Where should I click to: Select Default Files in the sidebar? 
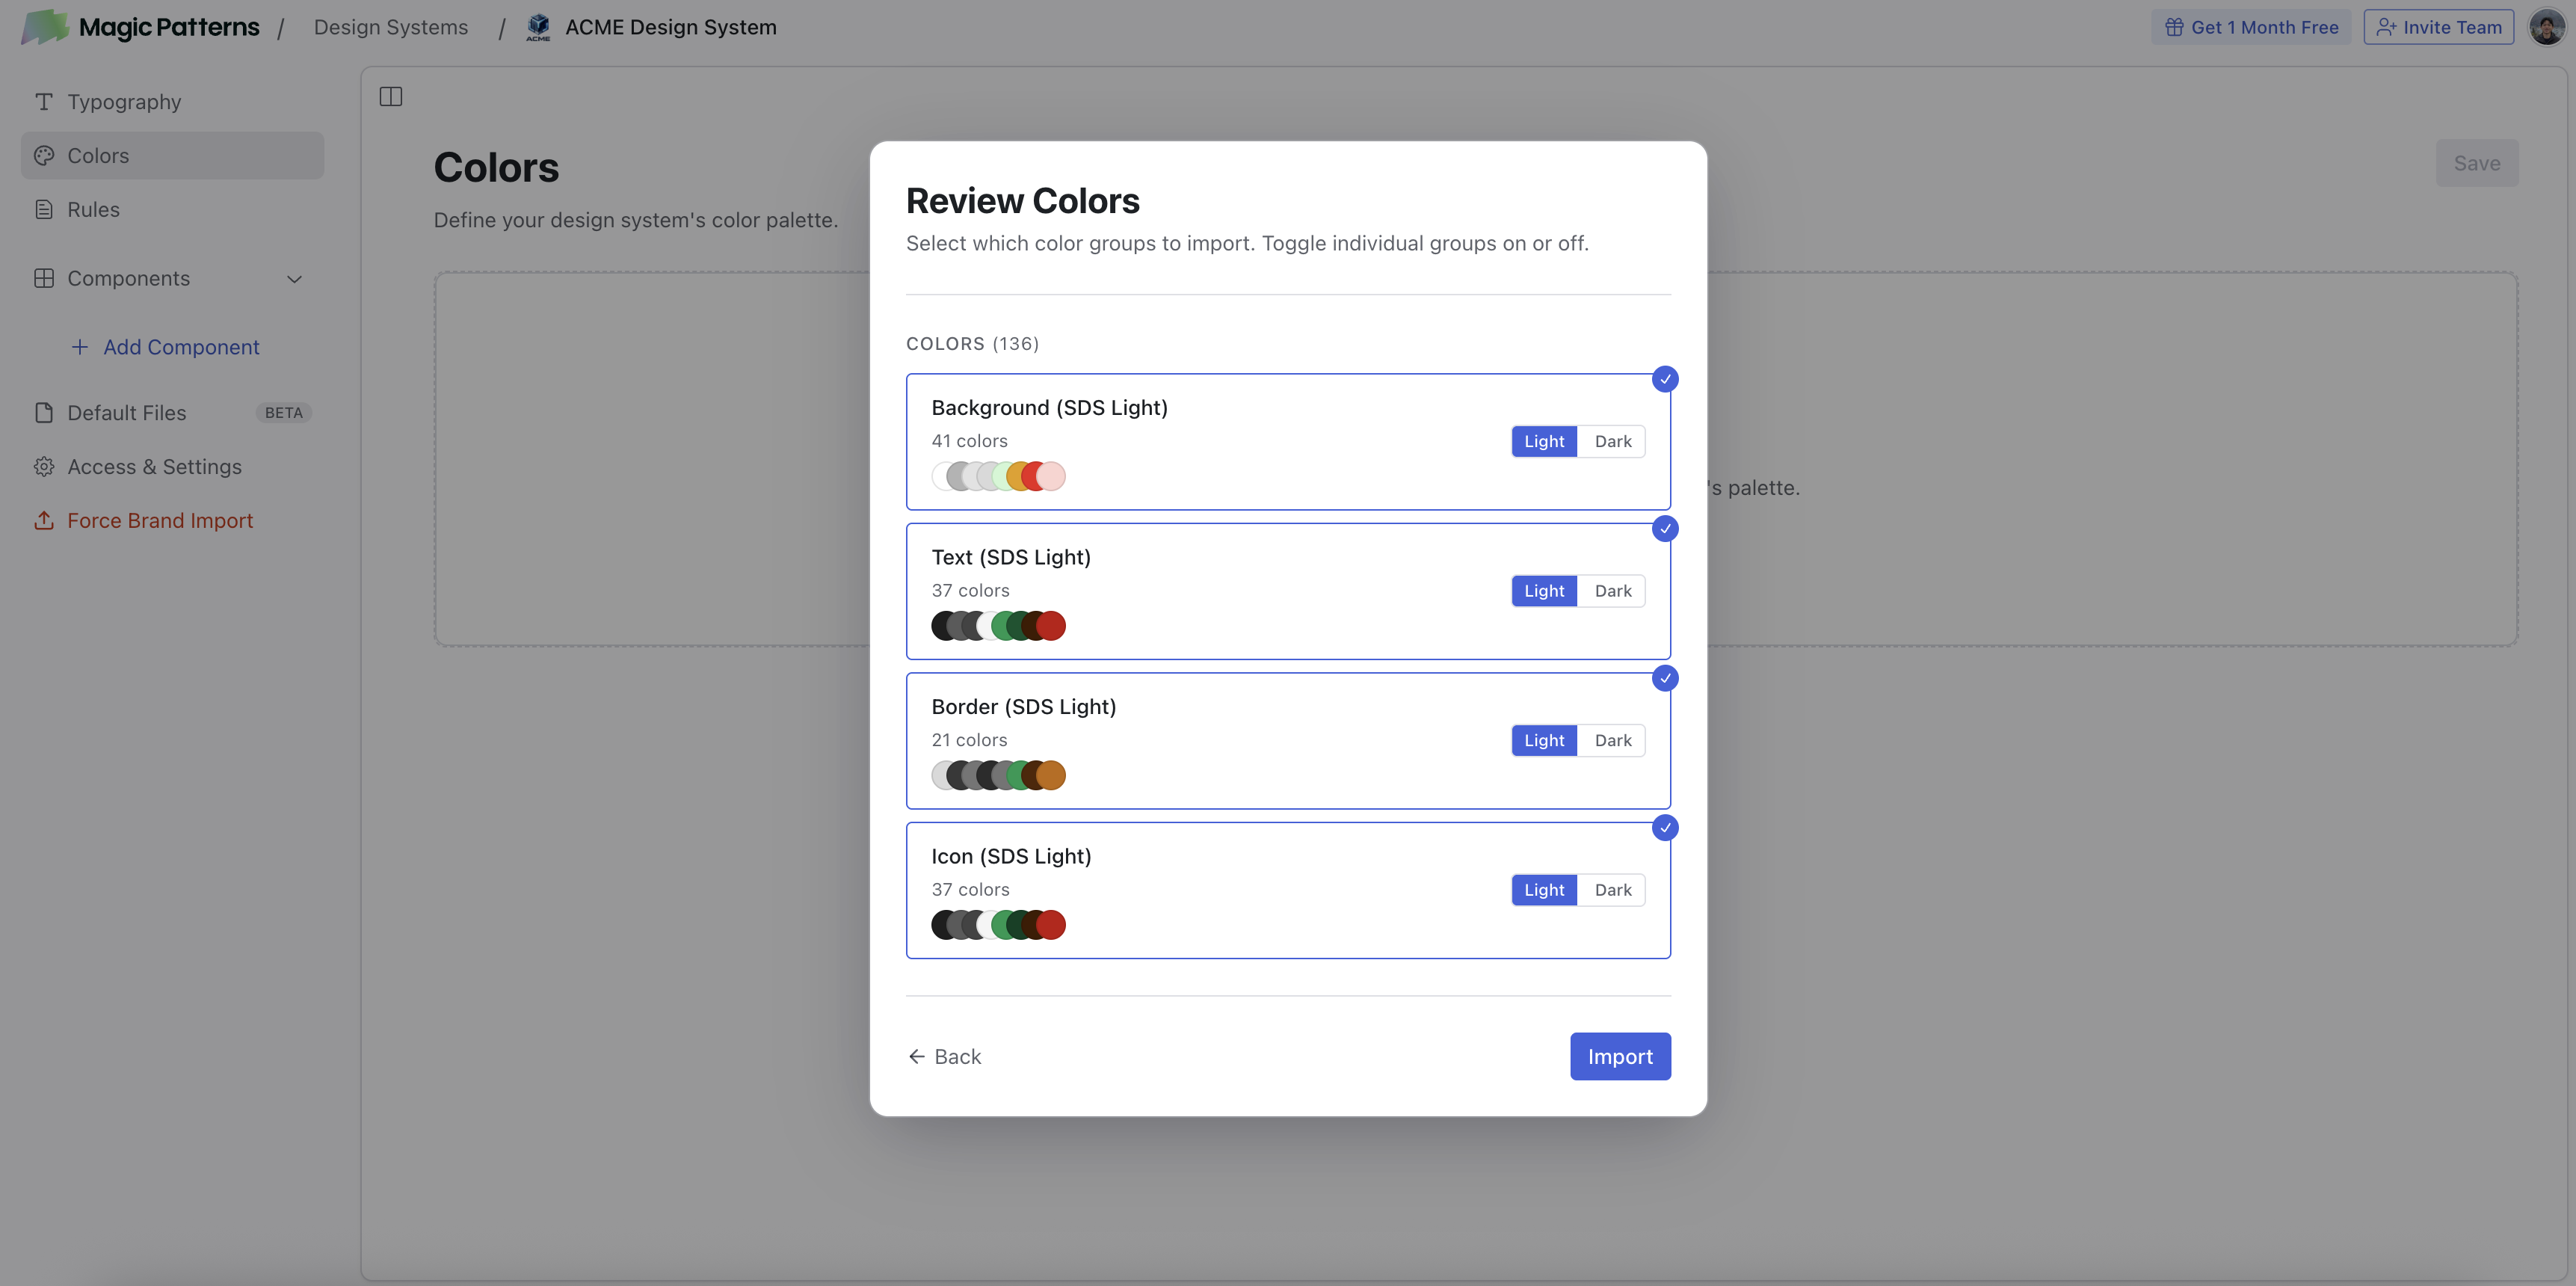coord(126,412)
